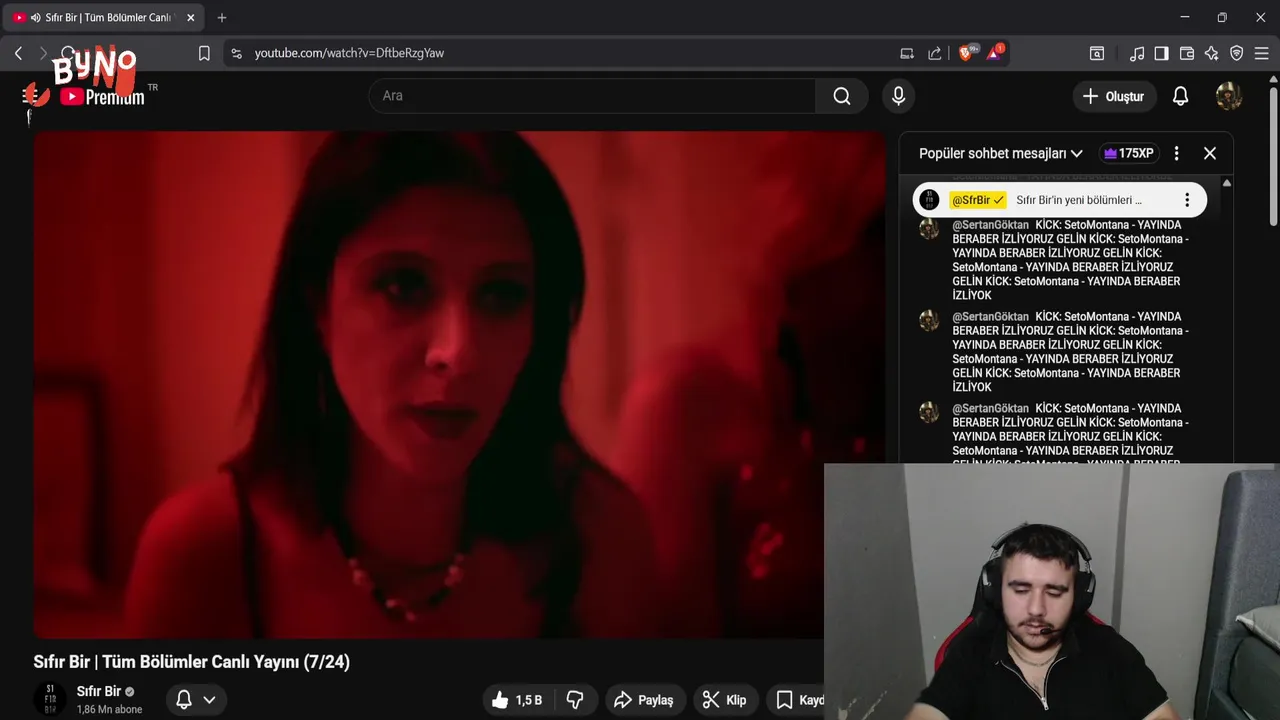The height and width of the screenshot is (720, 1280).
Task: Click the chat scroll-up arrow
Action: click(x=1227, y=183)
